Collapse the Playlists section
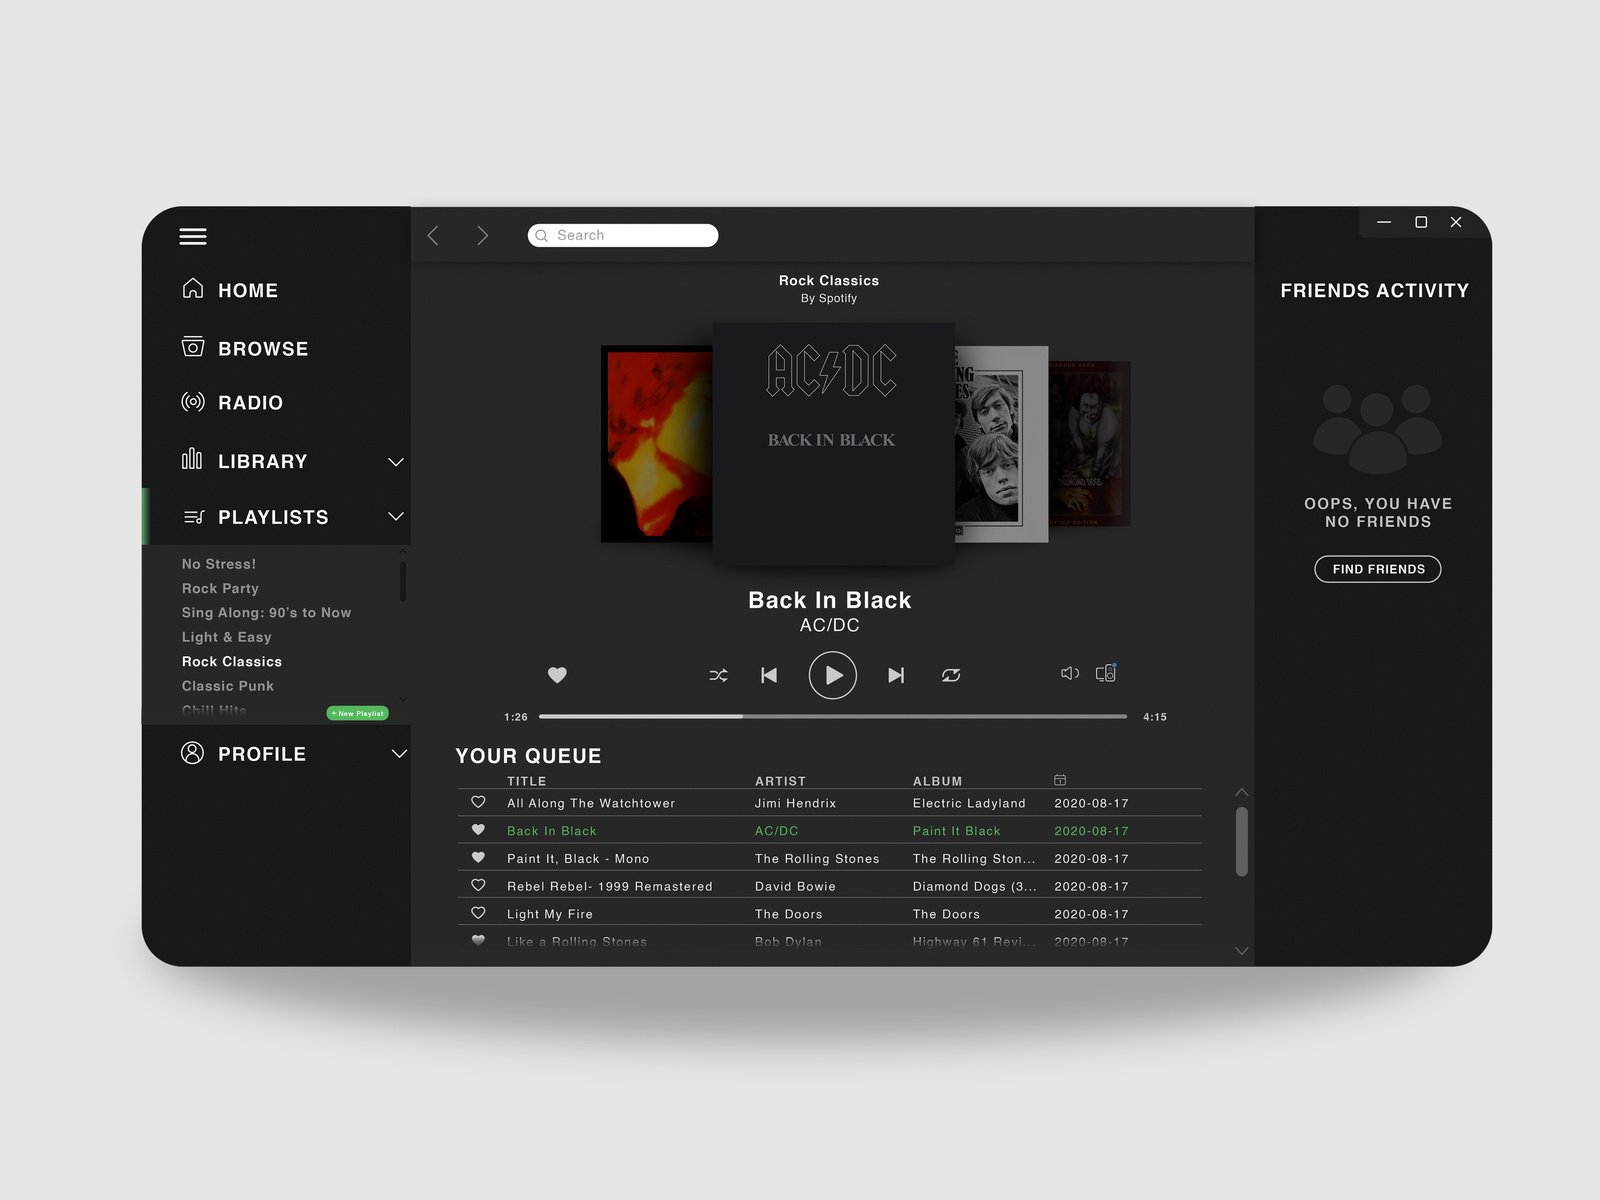The image size is (1600, 1200). (396, 517)
